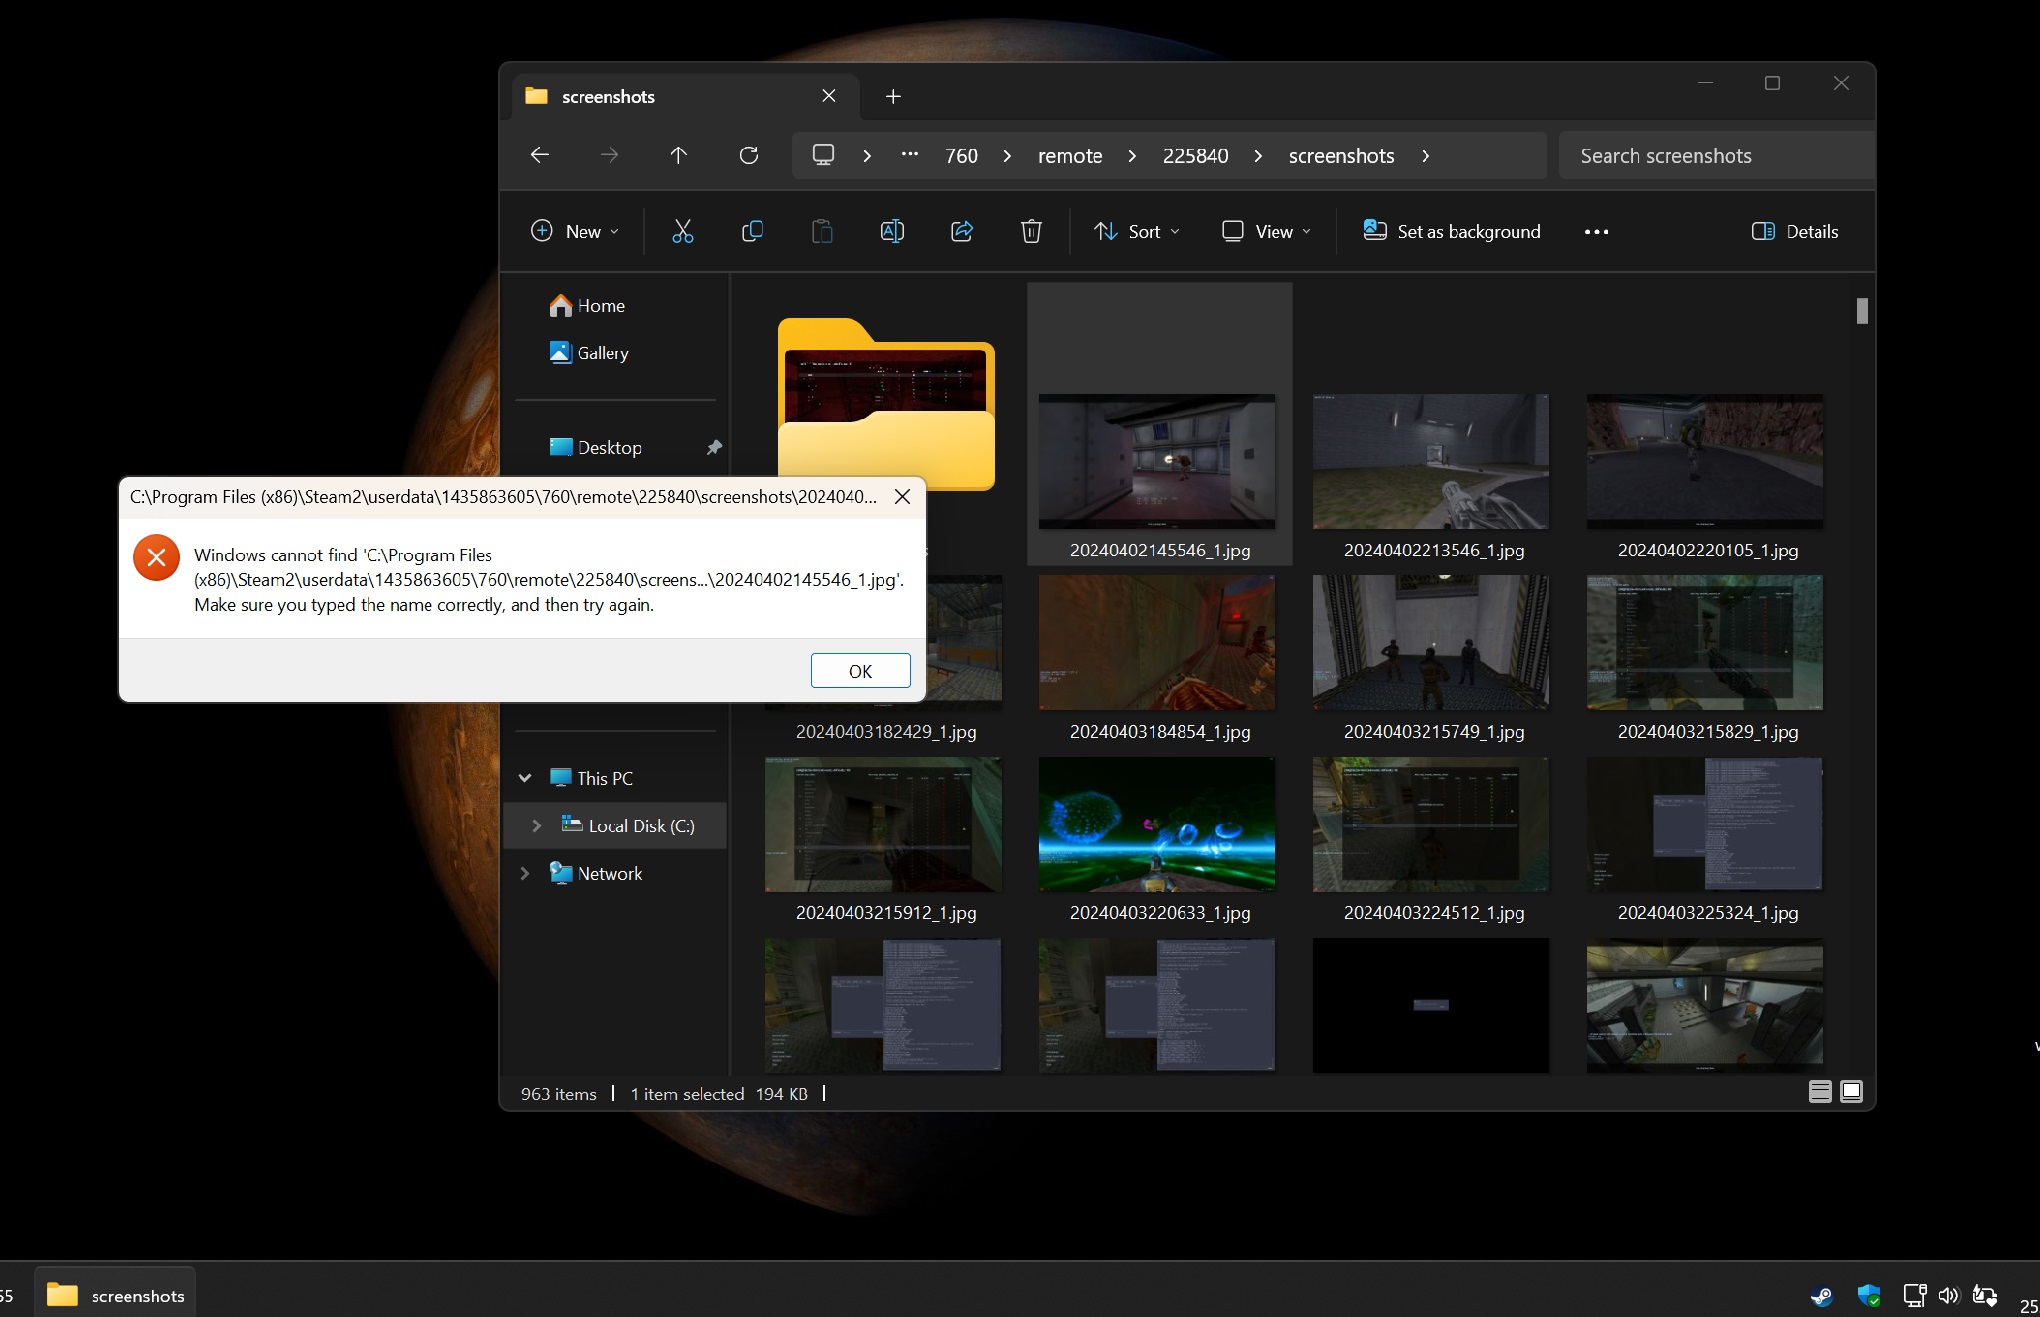
Task: Click the Rename icon
Action: coord(892,232)
